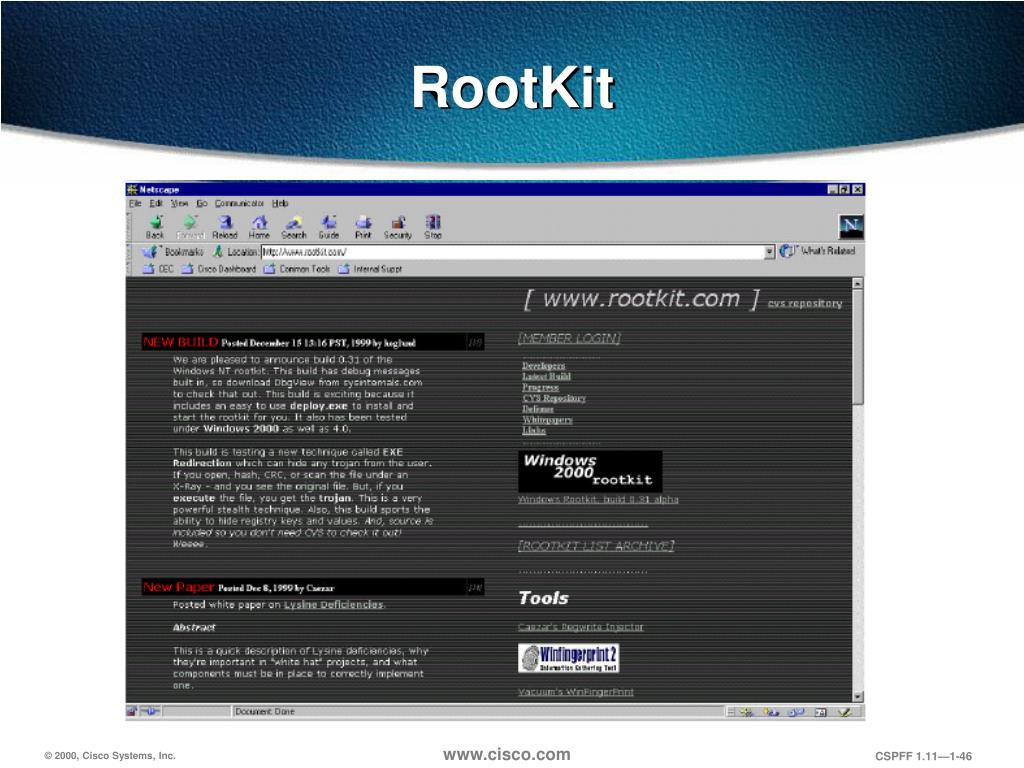1024x768 pixels.
Task: Click the Windows 2000 rootkit banner
Action: click(x=590, y=471)
